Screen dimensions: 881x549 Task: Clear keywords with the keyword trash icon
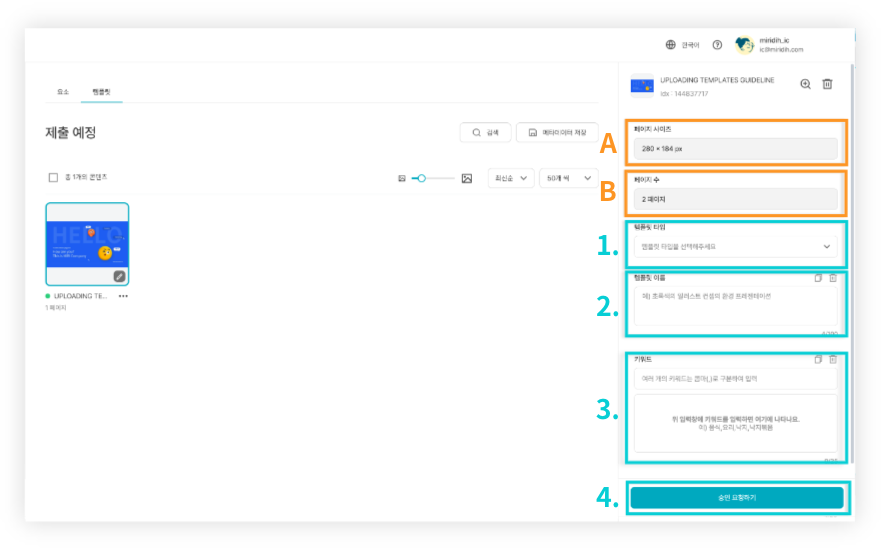point(832,359)
